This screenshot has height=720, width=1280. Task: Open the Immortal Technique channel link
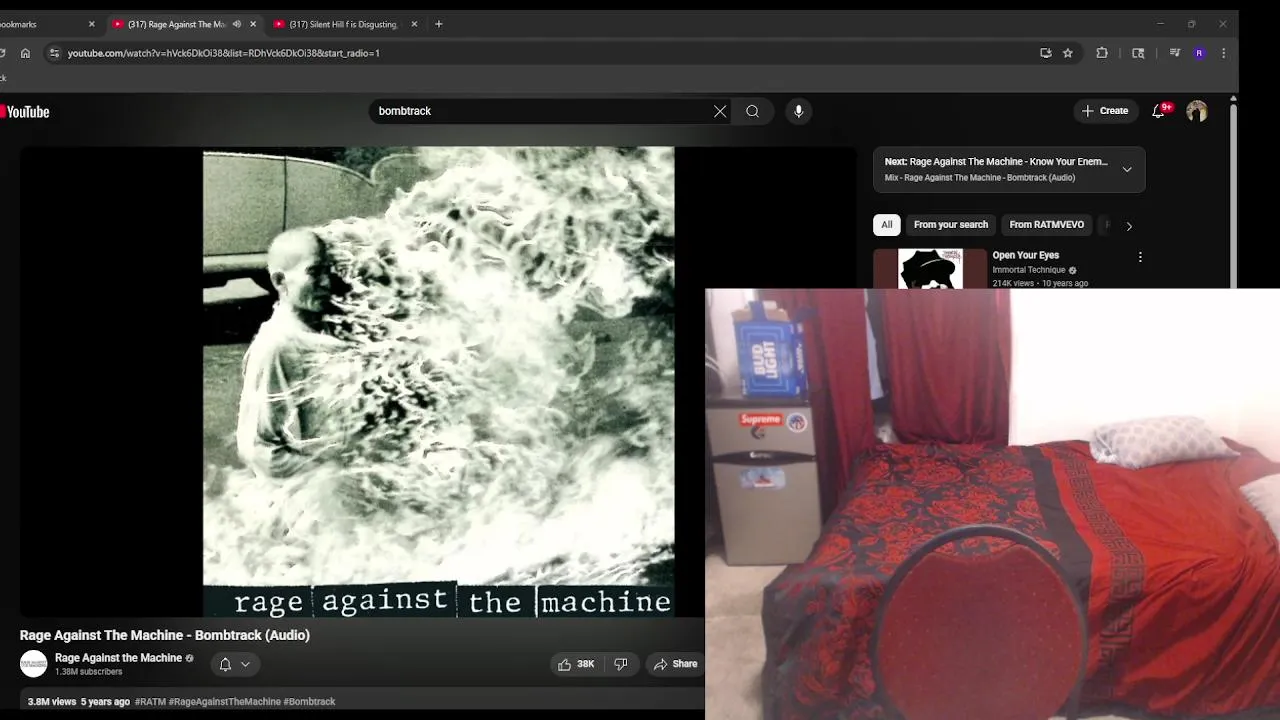point(1028,270)
